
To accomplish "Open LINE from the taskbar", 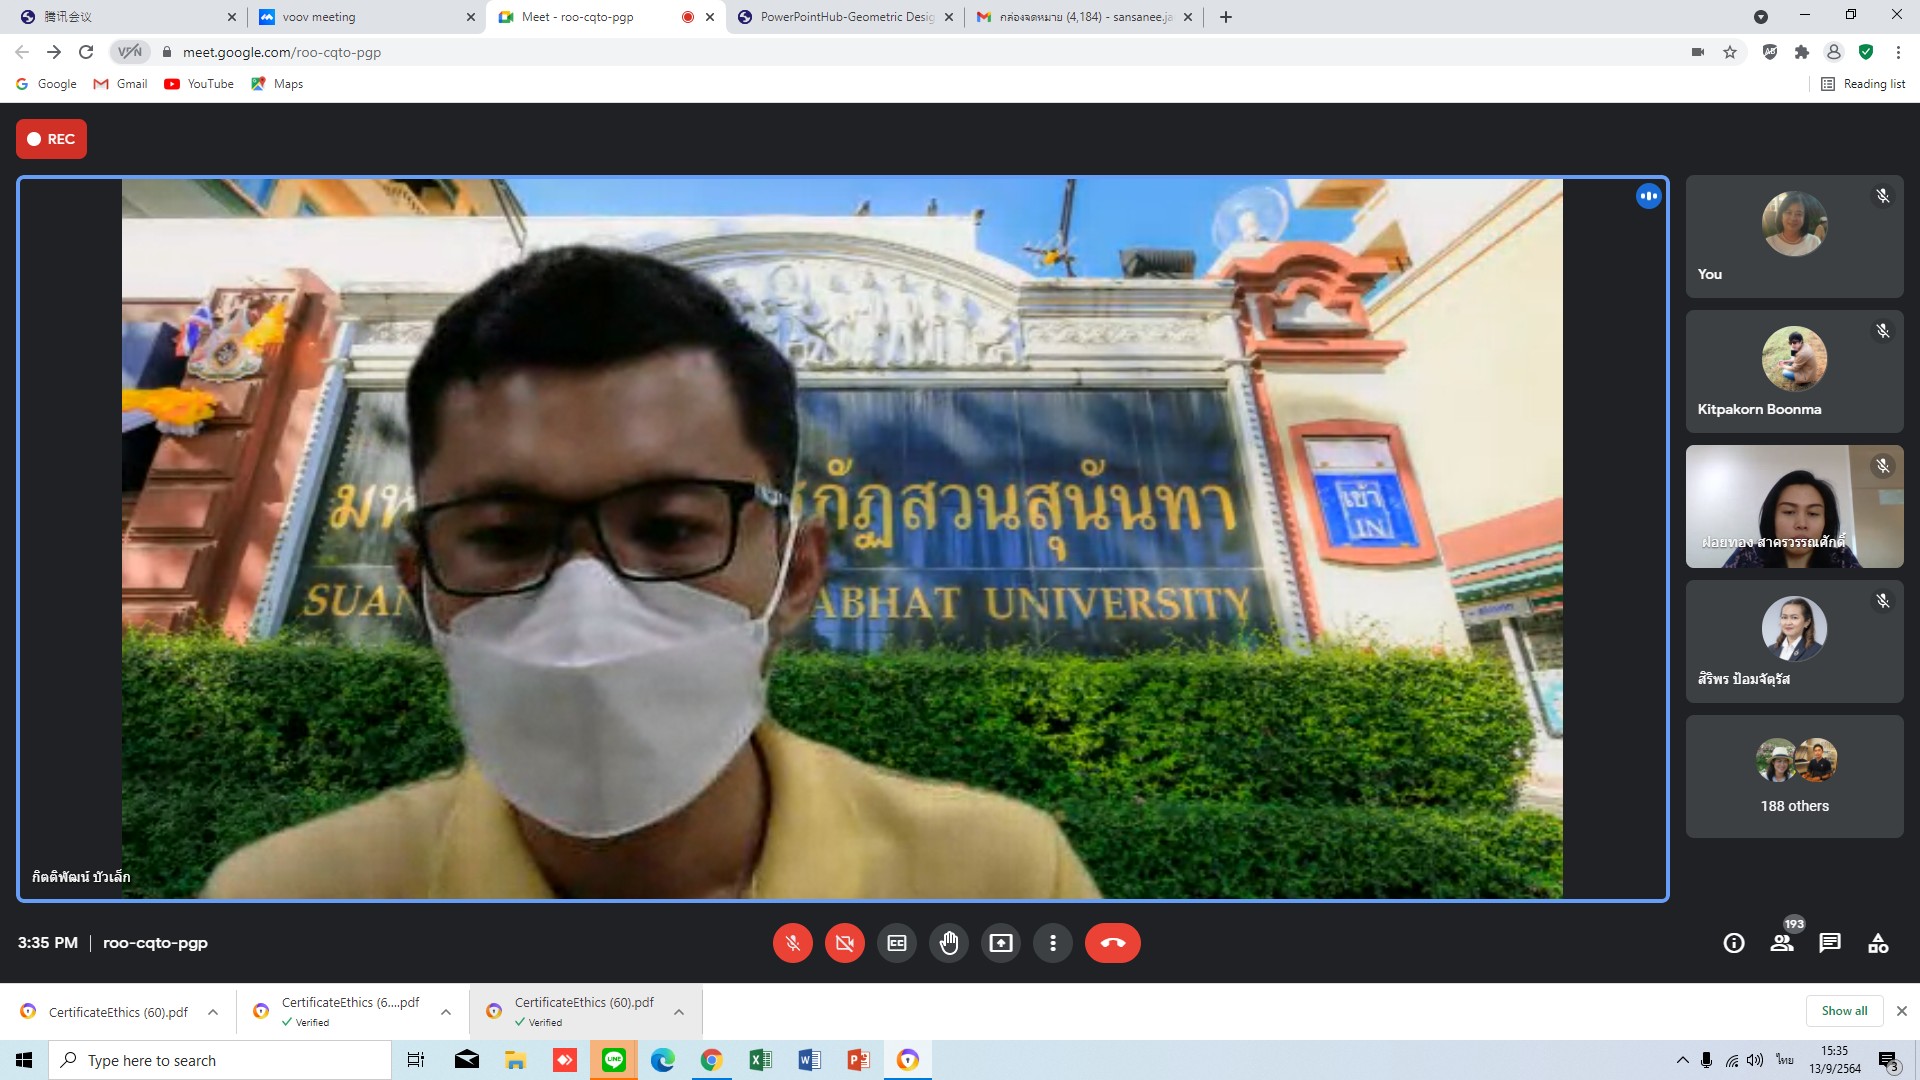I will [x=614, y=1060].
